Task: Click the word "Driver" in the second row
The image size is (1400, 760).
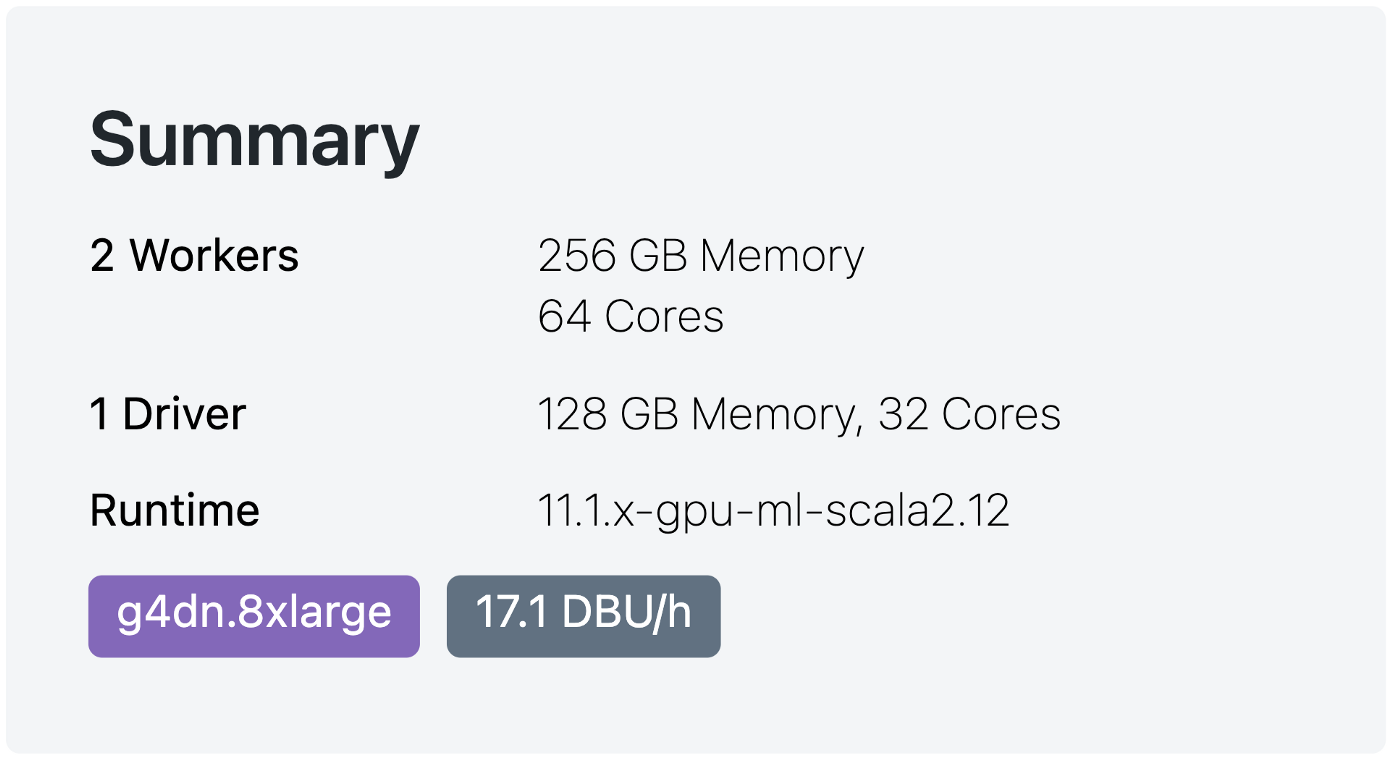Action: coord(184,414)
